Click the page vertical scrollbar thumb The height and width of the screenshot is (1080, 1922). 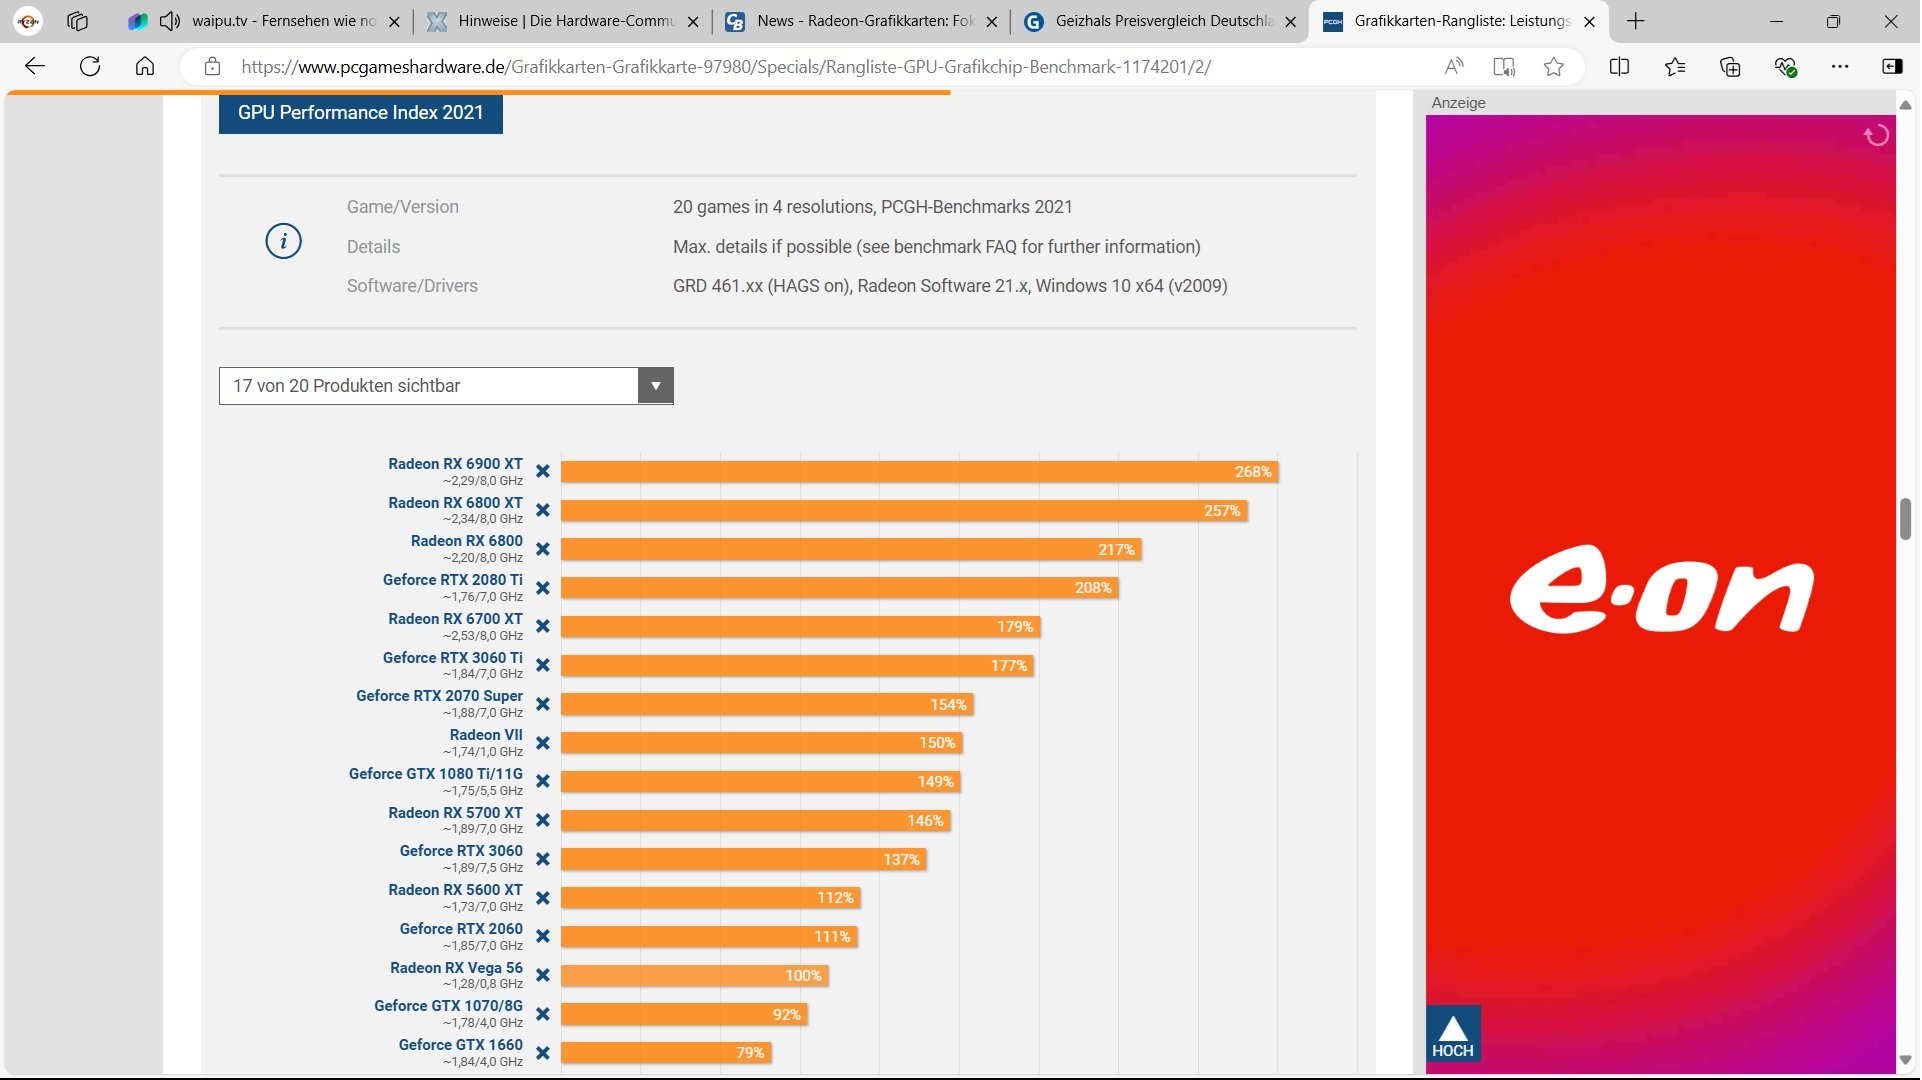[1905, 518]
